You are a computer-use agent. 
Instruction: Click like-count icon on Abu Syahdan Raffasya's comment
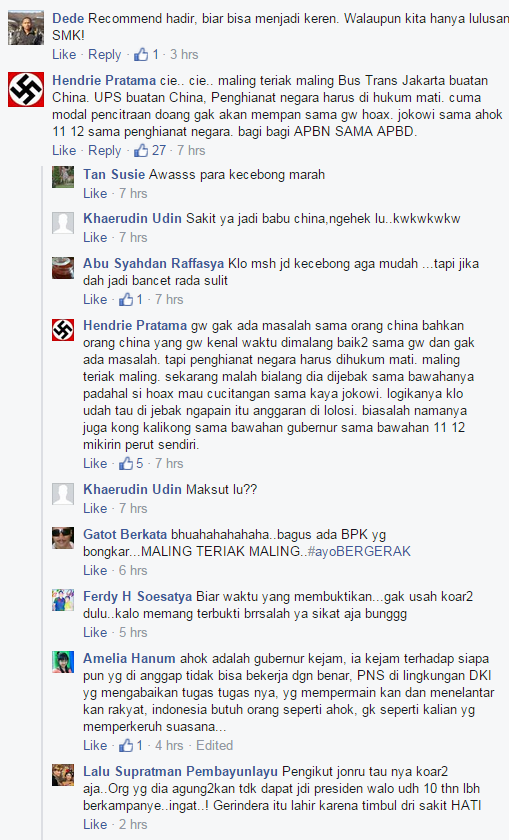click(126, 299)
